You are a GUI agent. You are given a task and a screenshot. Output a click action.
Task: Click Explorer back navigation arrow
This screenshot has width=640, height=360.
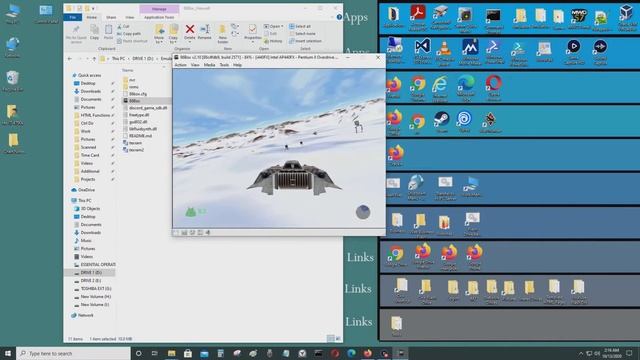69,59
